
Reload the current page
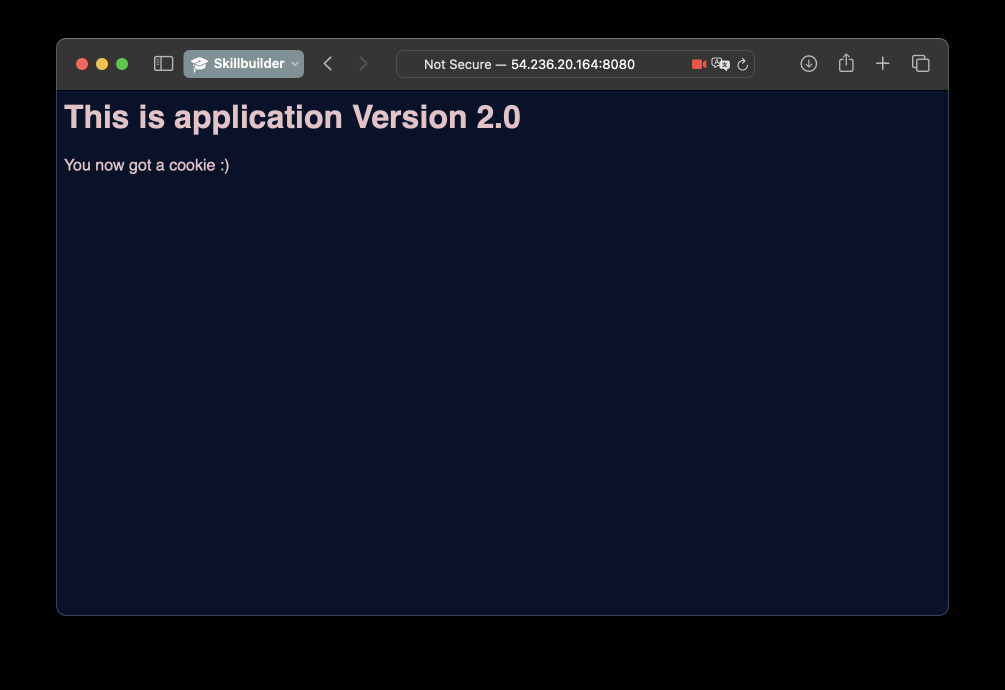point(743,64)
